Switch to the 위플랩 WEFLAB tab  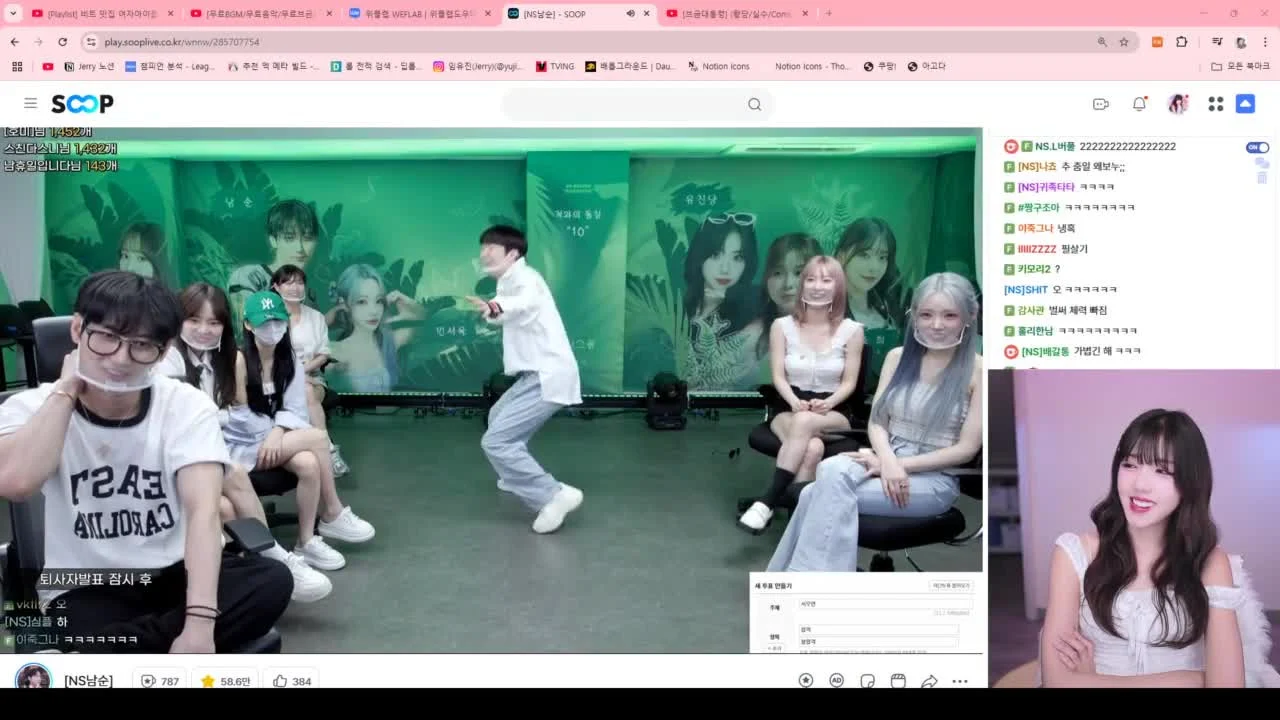pos(419,13)
